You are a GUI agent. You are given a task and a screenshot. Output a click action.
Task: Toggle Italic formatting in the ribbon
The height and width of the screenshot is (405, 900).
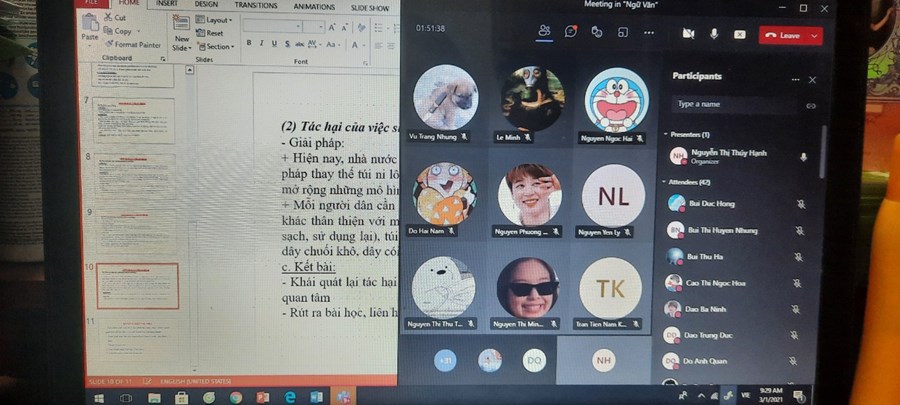point(261,43)
